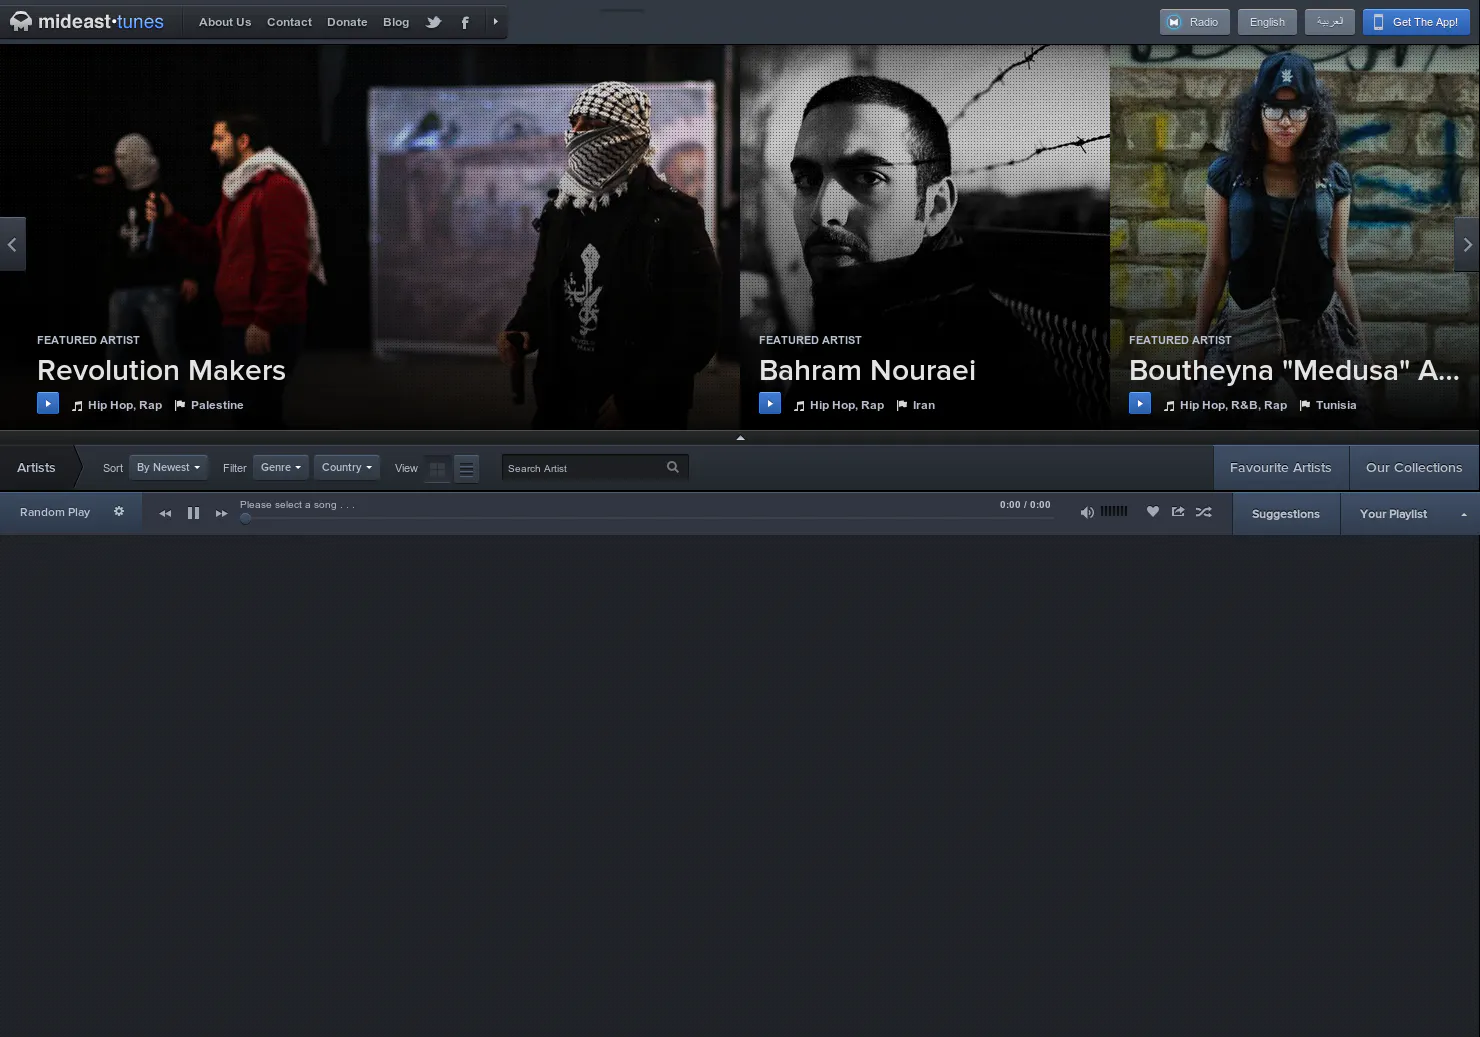Switch to list view
The height and width of the screenshot is (1037, 1480).
(466, 468)
